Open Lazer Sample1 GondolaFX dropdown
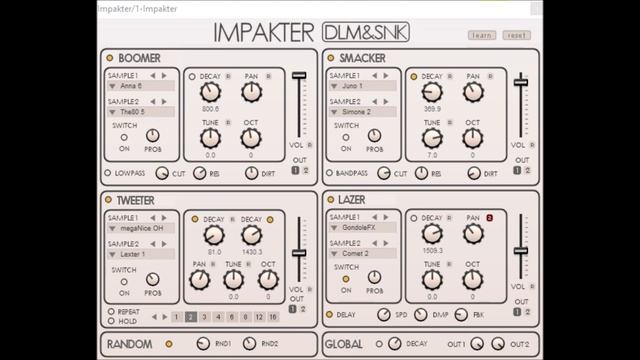 [x=362, y=228]
